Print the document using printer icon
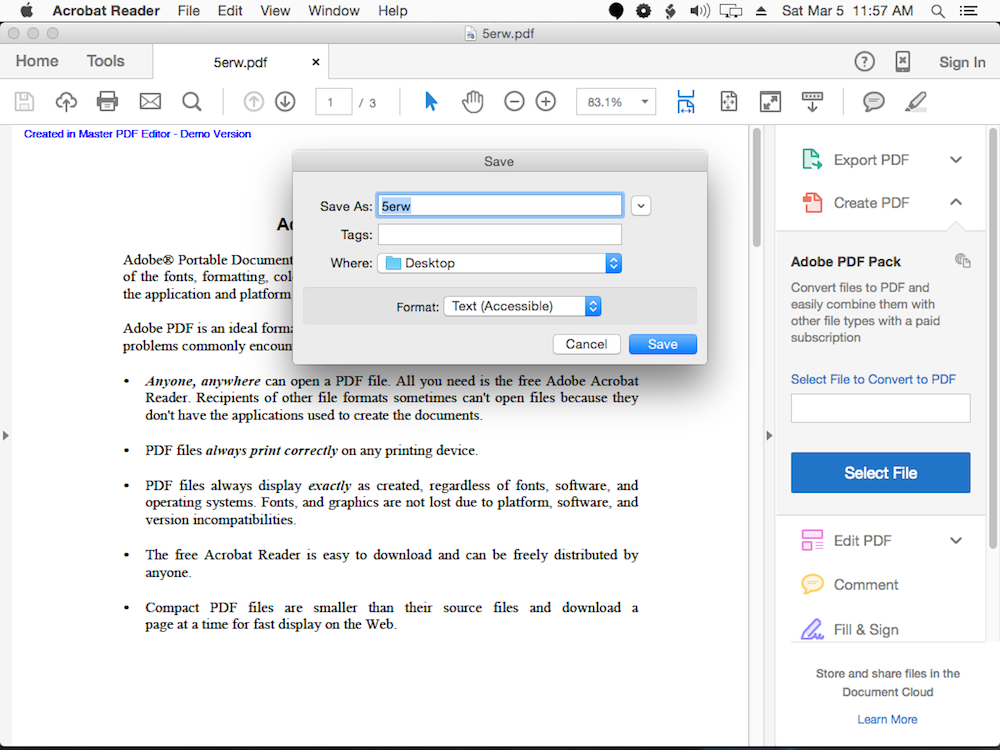The height and width of the screenshot is (750, 1000). [107, 101]
